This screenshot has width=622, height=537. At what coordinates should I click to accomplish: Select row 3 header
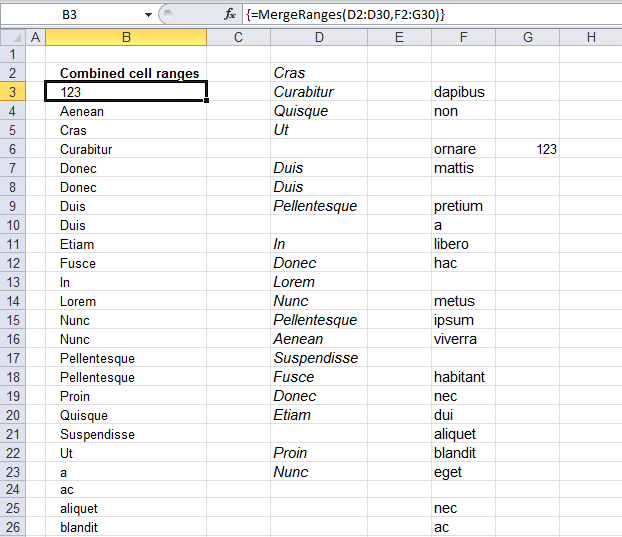coord(13,92)
